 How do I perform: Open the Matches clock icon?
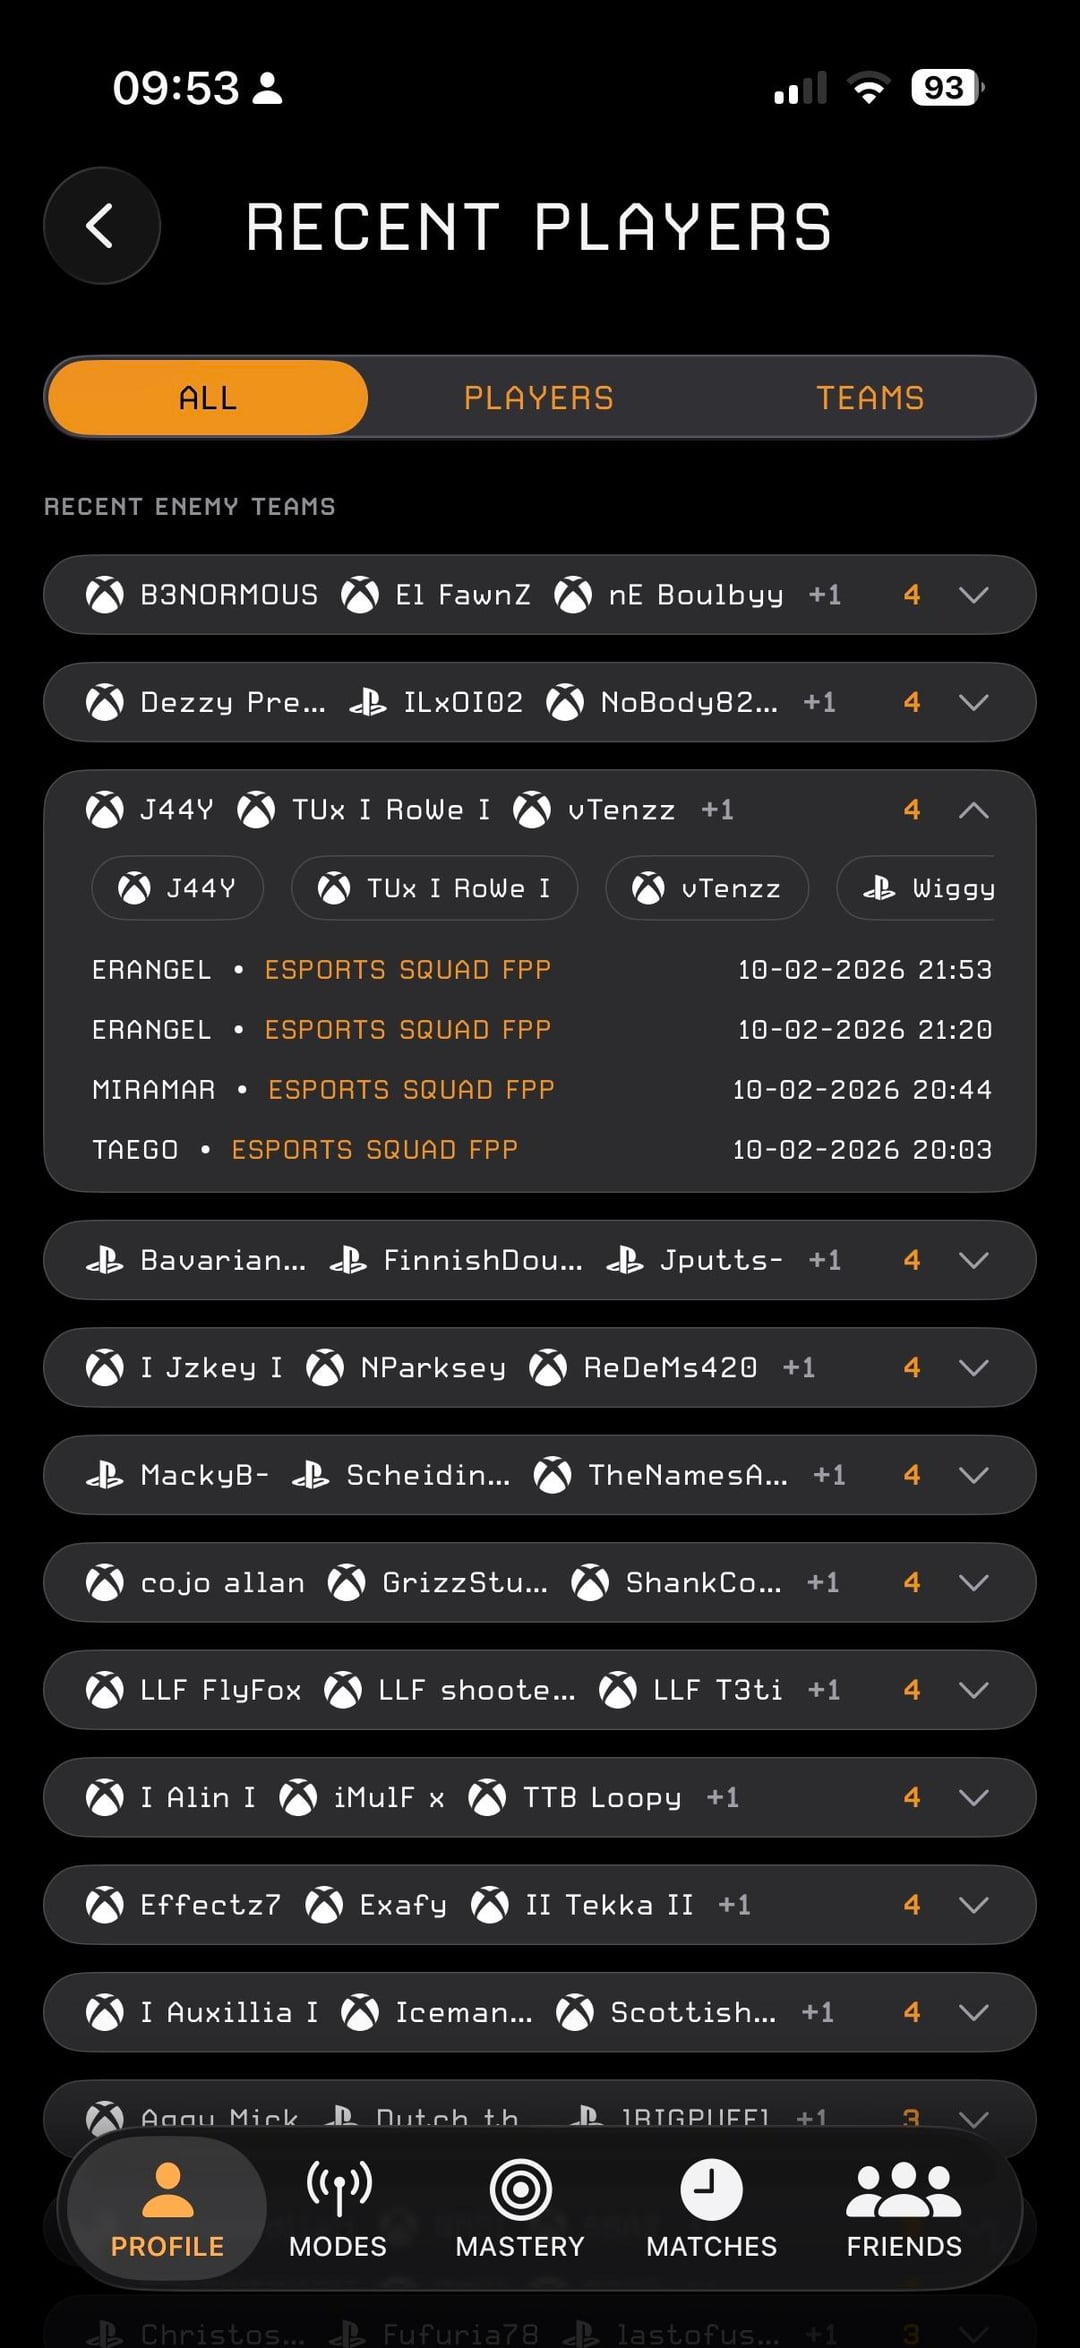[x=711, y=2190]
